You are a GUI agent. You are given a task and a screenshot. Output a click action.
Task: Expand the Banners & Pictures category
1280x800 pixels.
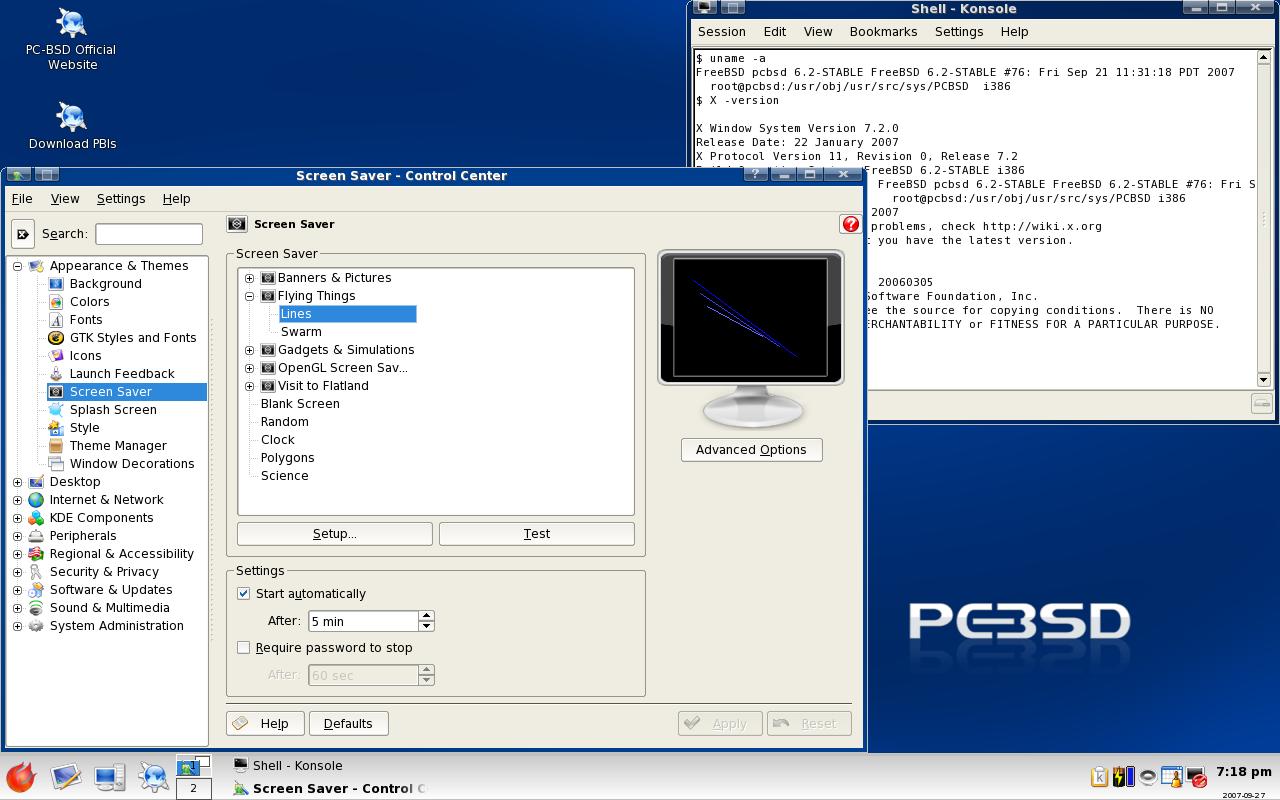point(250,278)
